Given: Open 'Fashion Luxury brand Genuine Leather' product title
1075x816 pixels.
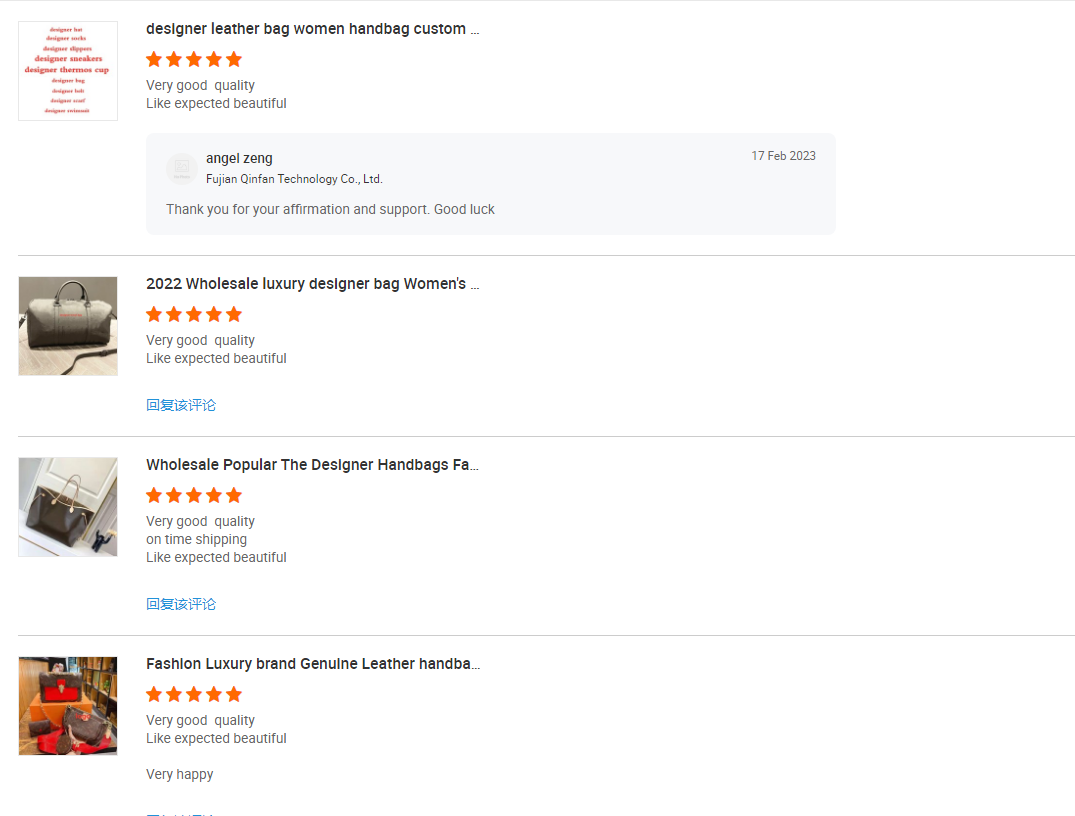Looking at the screenshot, I should 313,664.
